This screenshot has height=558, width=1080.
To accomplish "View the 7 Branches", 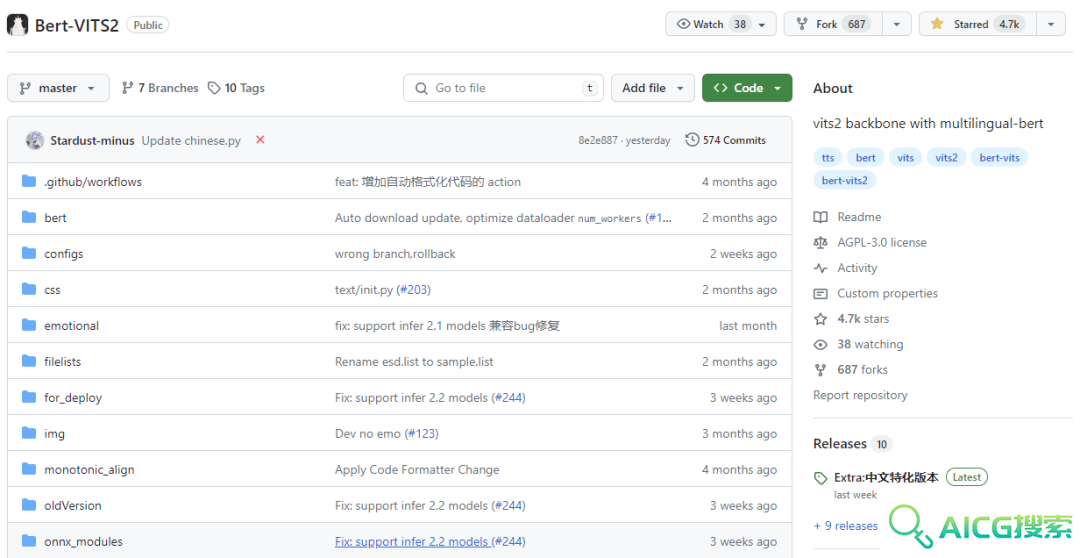I will point(160,88).
